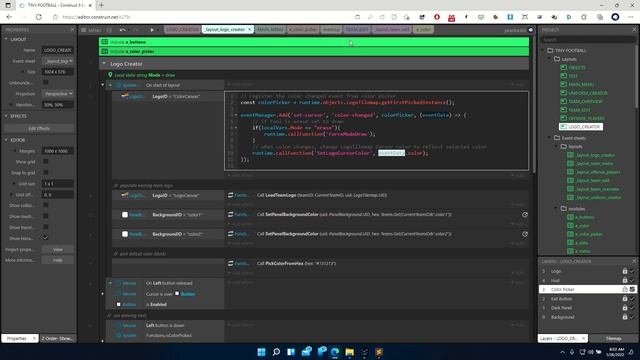Click eventData highlighted in script editor
Screen dimensions: 640x360
coord(391,153)
